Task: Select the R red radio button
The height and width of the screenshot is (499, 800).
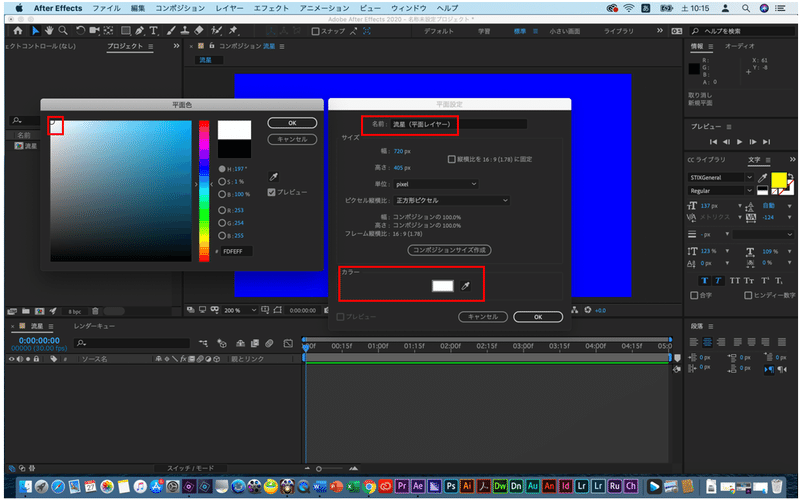Action: pyautogui.click(x=222, y=210)
